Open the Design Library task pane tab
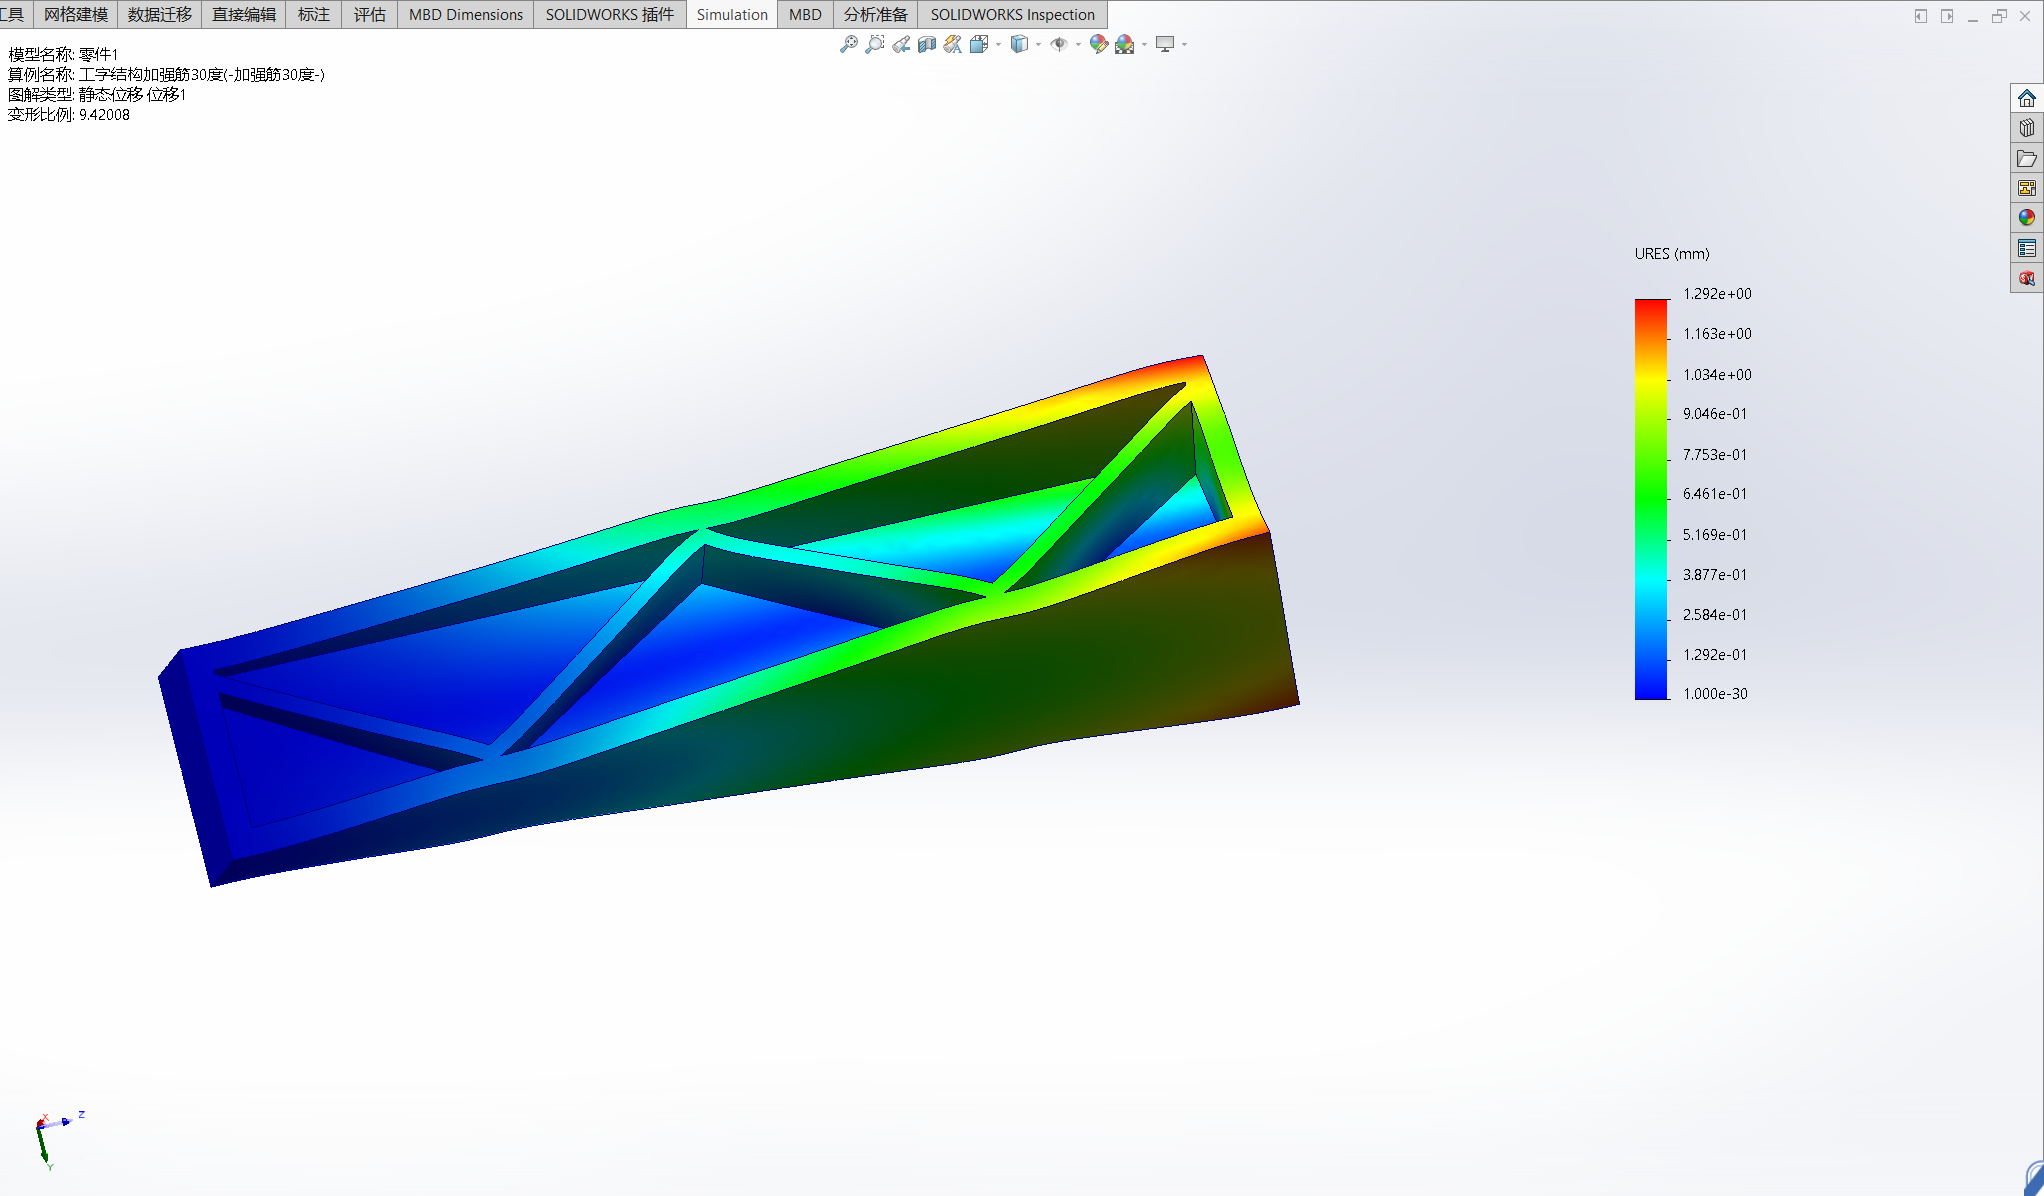Viewport: 2044px width, 1196px height. tap(2027, 128)
